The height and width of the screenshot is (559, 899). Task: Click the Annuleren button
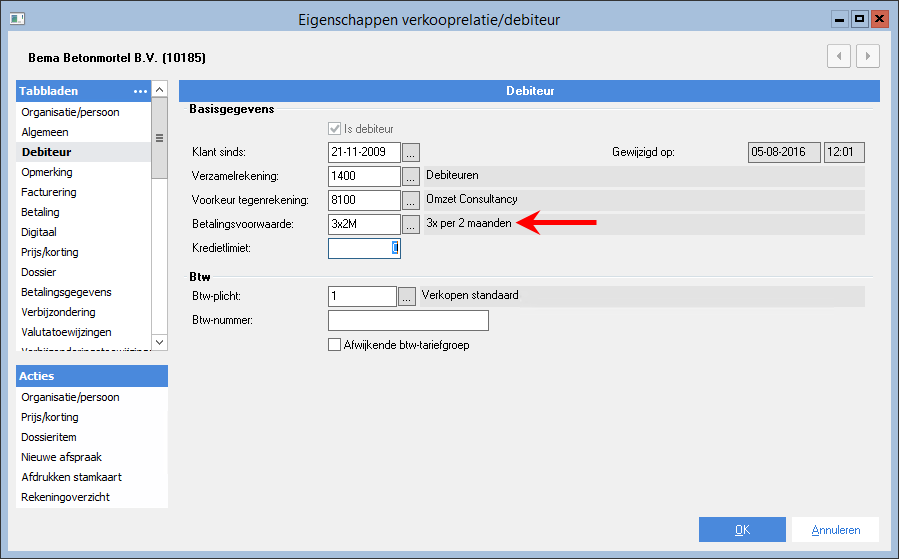tap(835, 530)
